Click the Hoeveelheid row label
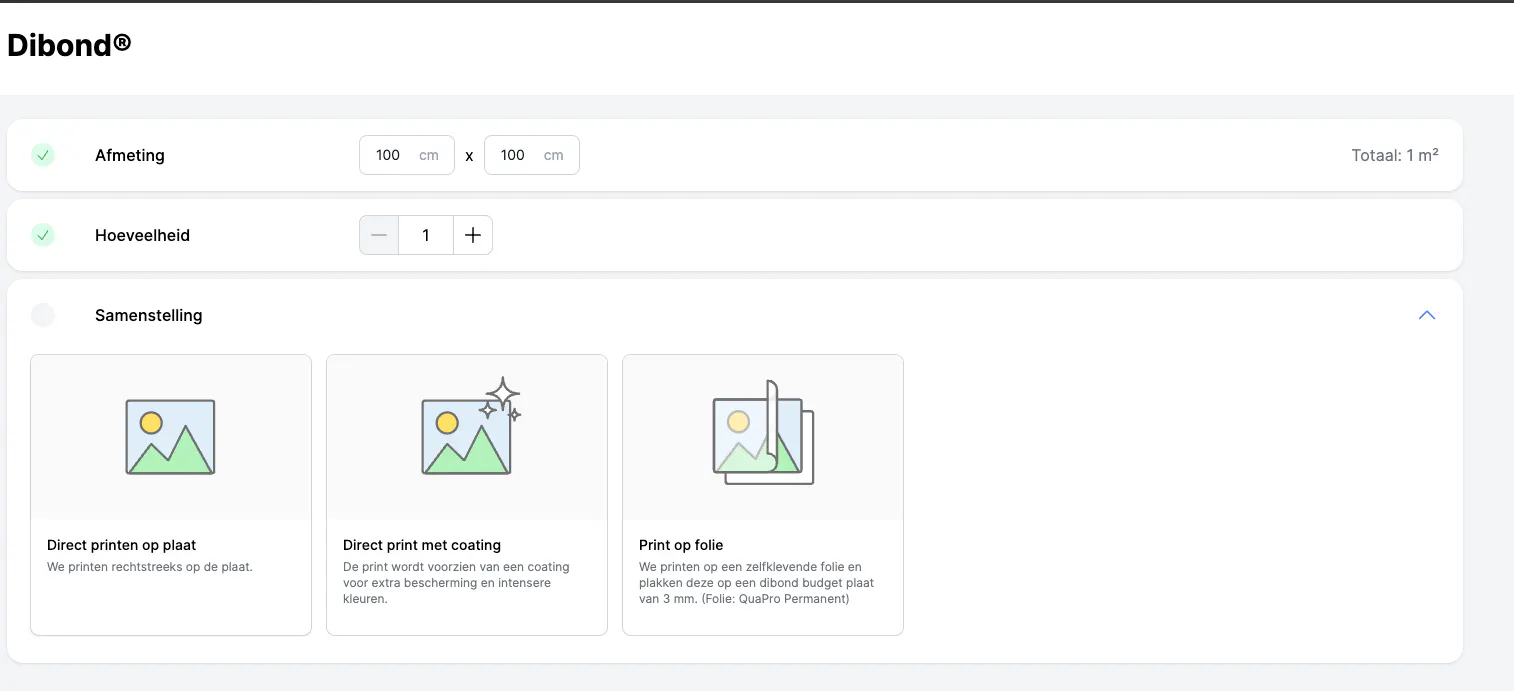The width and height of the screenshot is (1514, 691). click(x=142, y=235)
